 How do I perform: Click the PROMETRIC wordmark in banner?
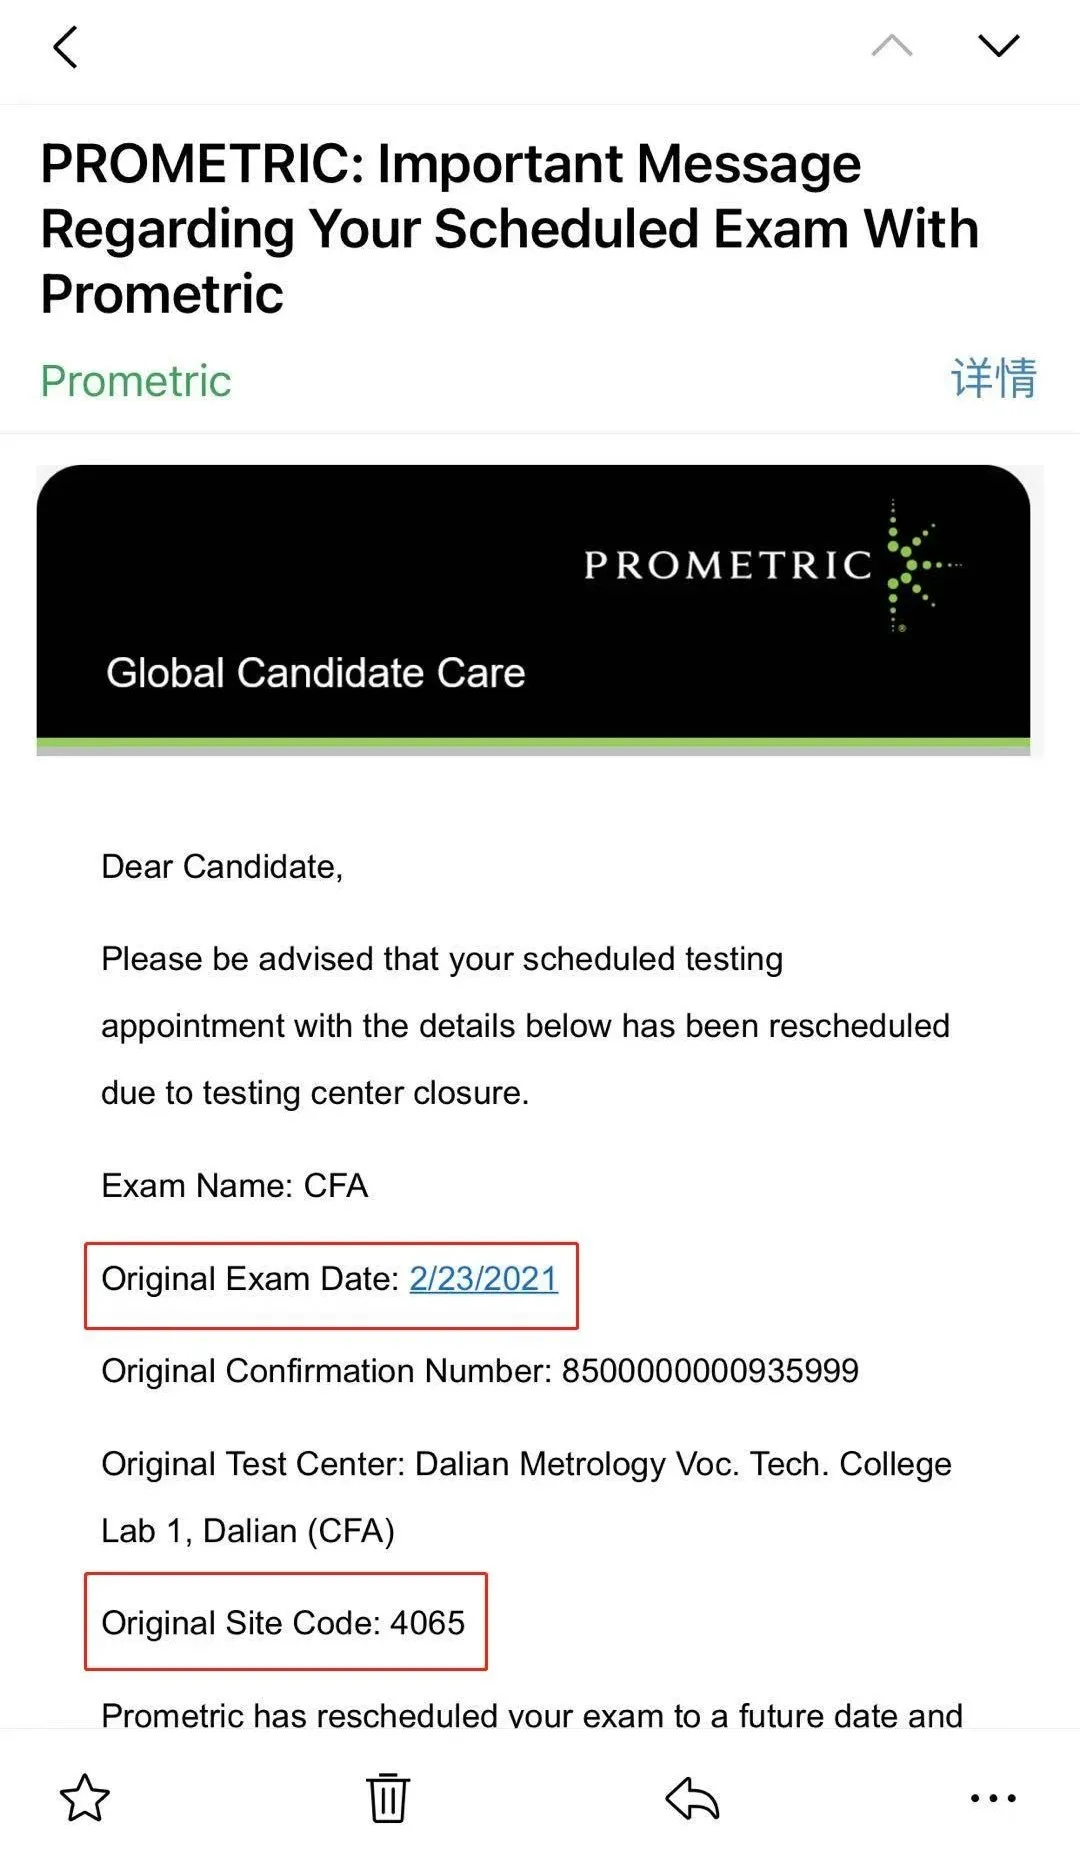pyautogui.click(x=728, y=566)
